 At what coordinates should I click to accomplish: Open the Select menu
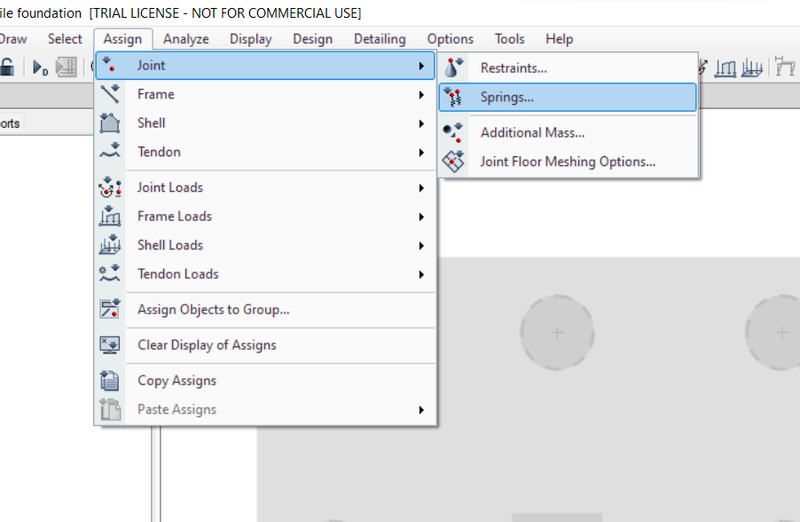tap(65, 39)
